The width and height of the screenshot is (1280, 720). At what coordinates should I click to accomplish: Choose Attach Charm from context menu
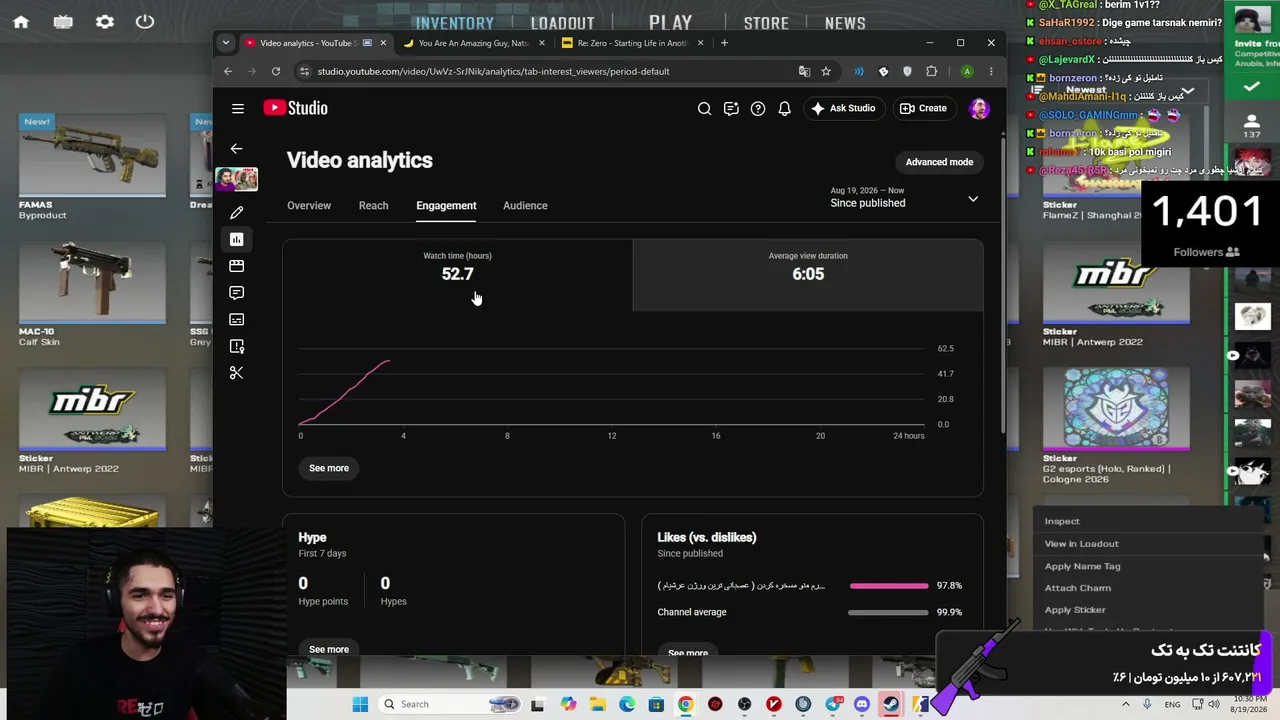pos(1077,588)
